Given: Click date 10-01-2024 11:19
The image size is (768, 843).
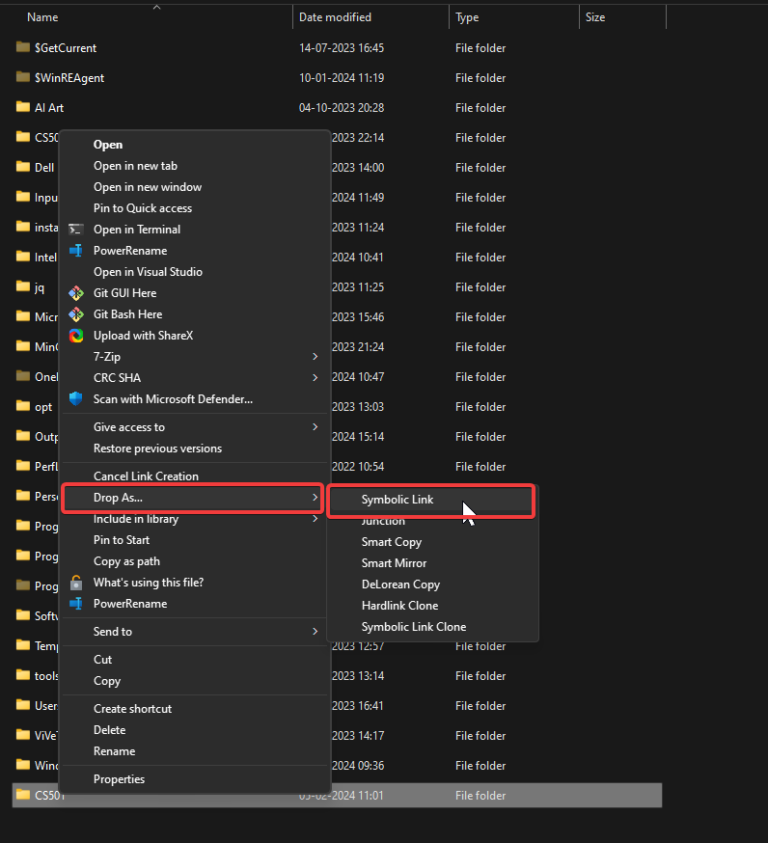Looking at the screenshot, I should click(x=342, y=78).
